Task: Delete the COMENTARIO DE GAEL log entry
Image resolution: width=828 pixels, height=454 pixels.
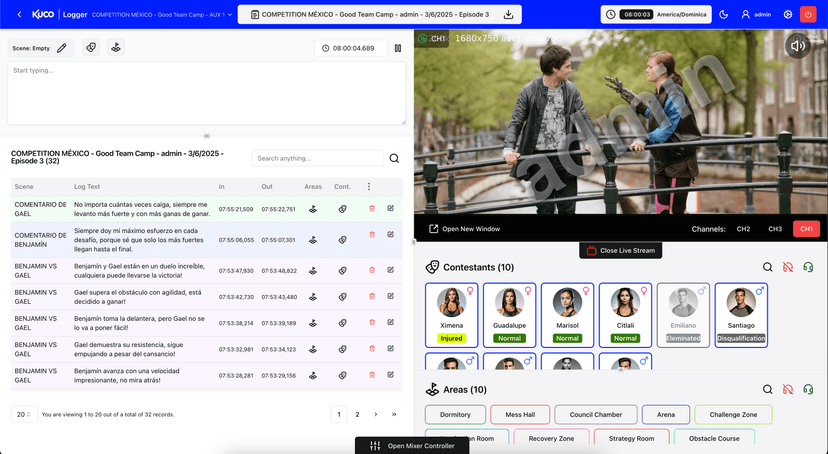Action: pyautogui.click(x=372, y=209)
